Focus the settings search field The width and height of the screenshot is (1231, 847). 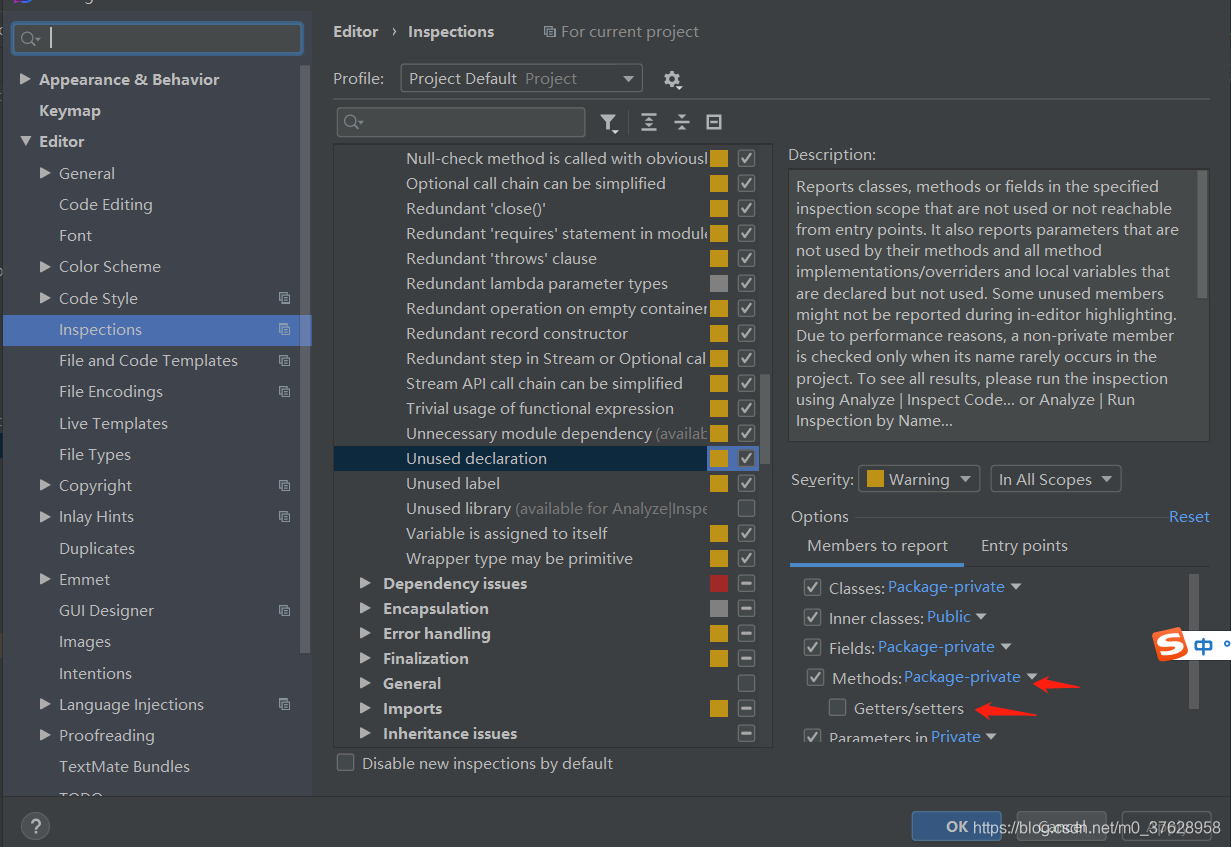click(x=157, y=38)
